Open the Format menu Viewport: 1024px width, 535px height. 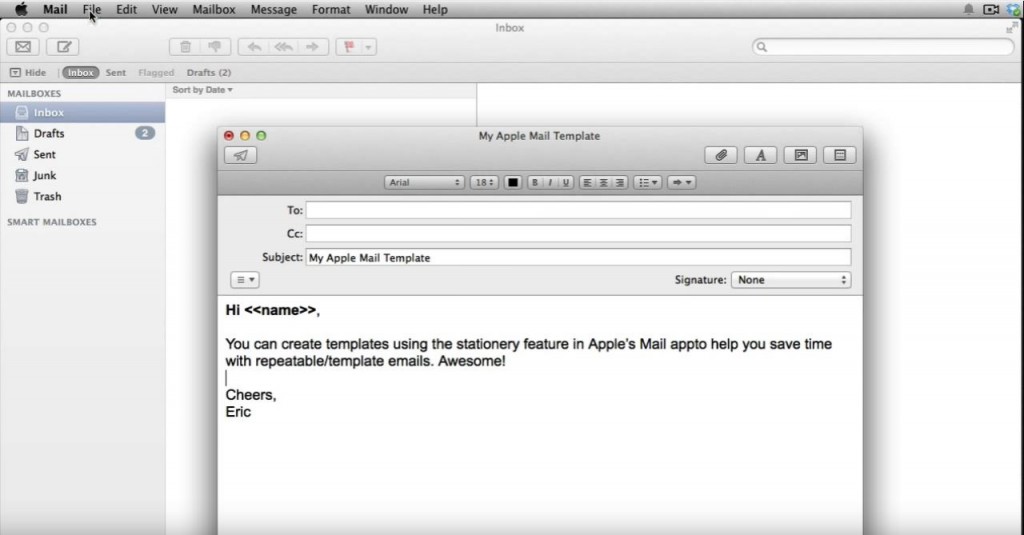pyautogui.click(x=331, y=9)
